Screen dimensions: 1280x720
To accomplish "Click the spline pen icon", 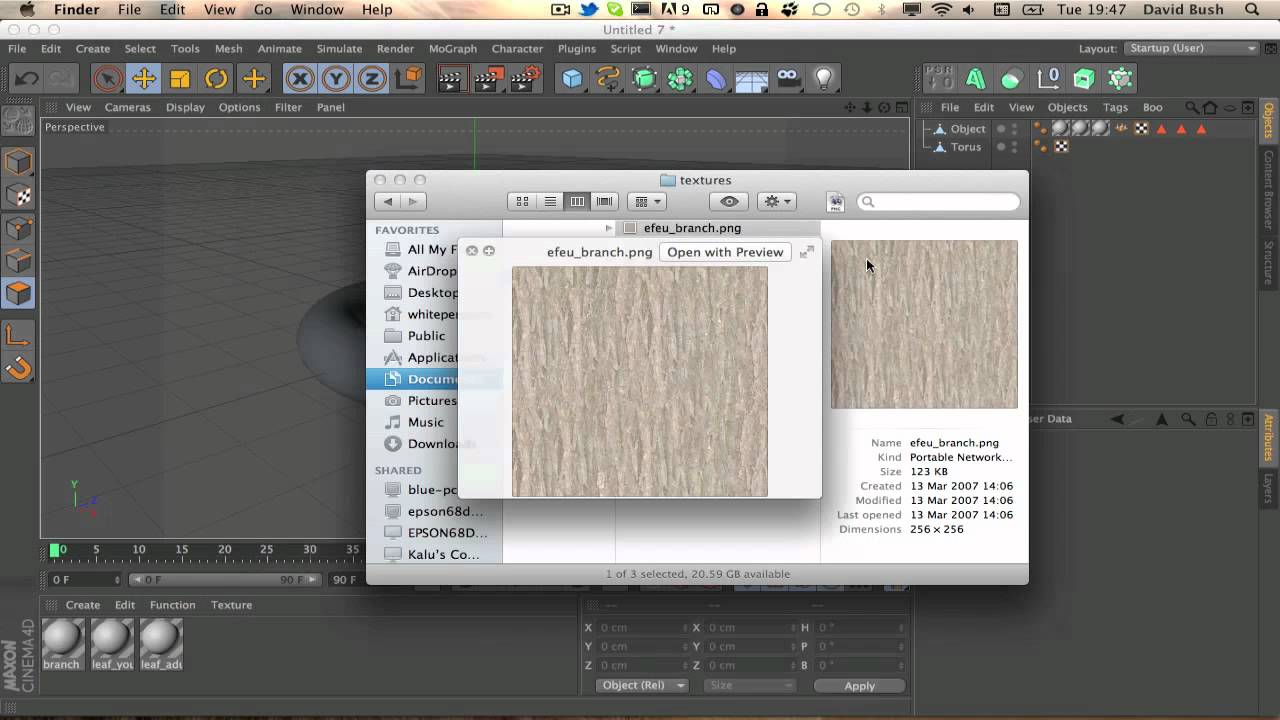I will coord(608,79).
